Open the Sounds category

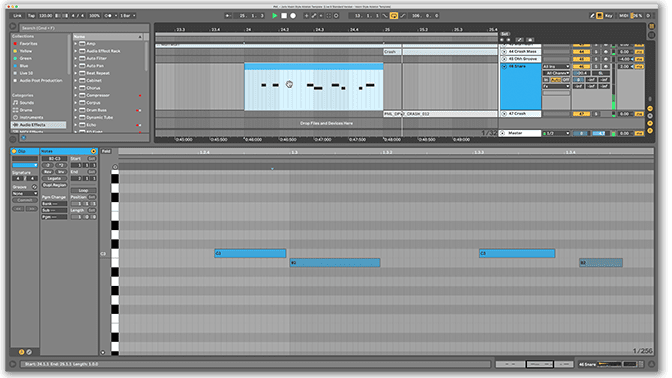tap(26, 102)
